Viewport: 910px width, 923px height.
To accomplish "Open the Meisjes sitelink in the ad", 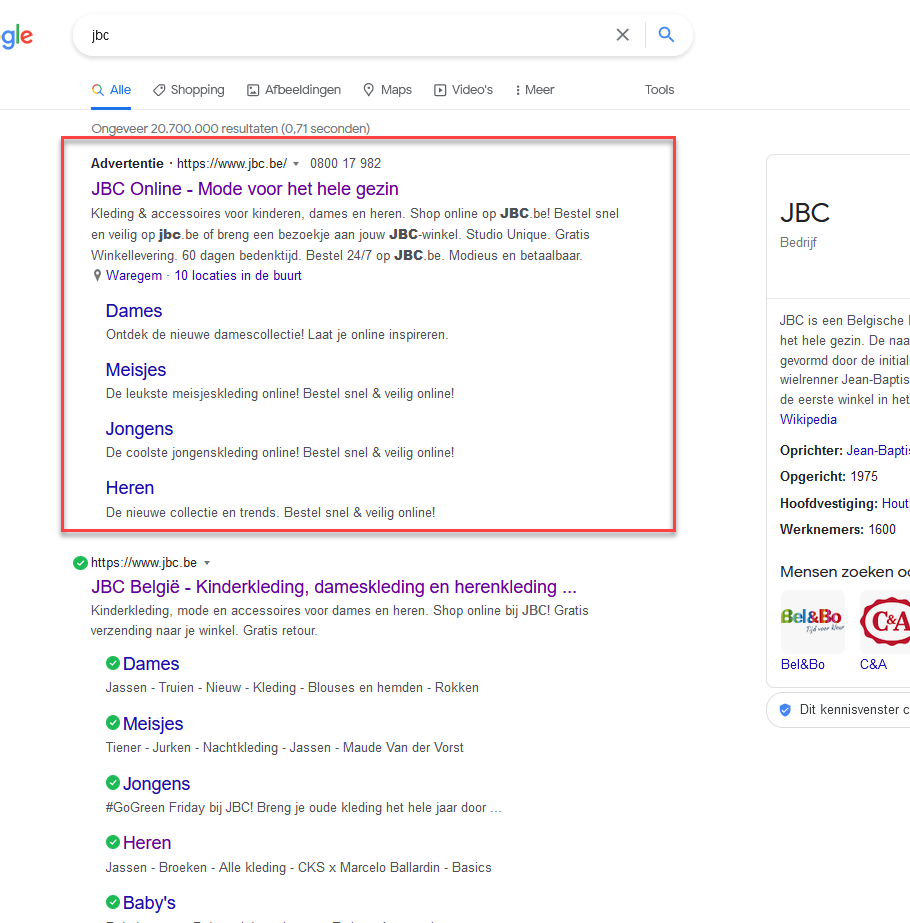I will point(136,370).
